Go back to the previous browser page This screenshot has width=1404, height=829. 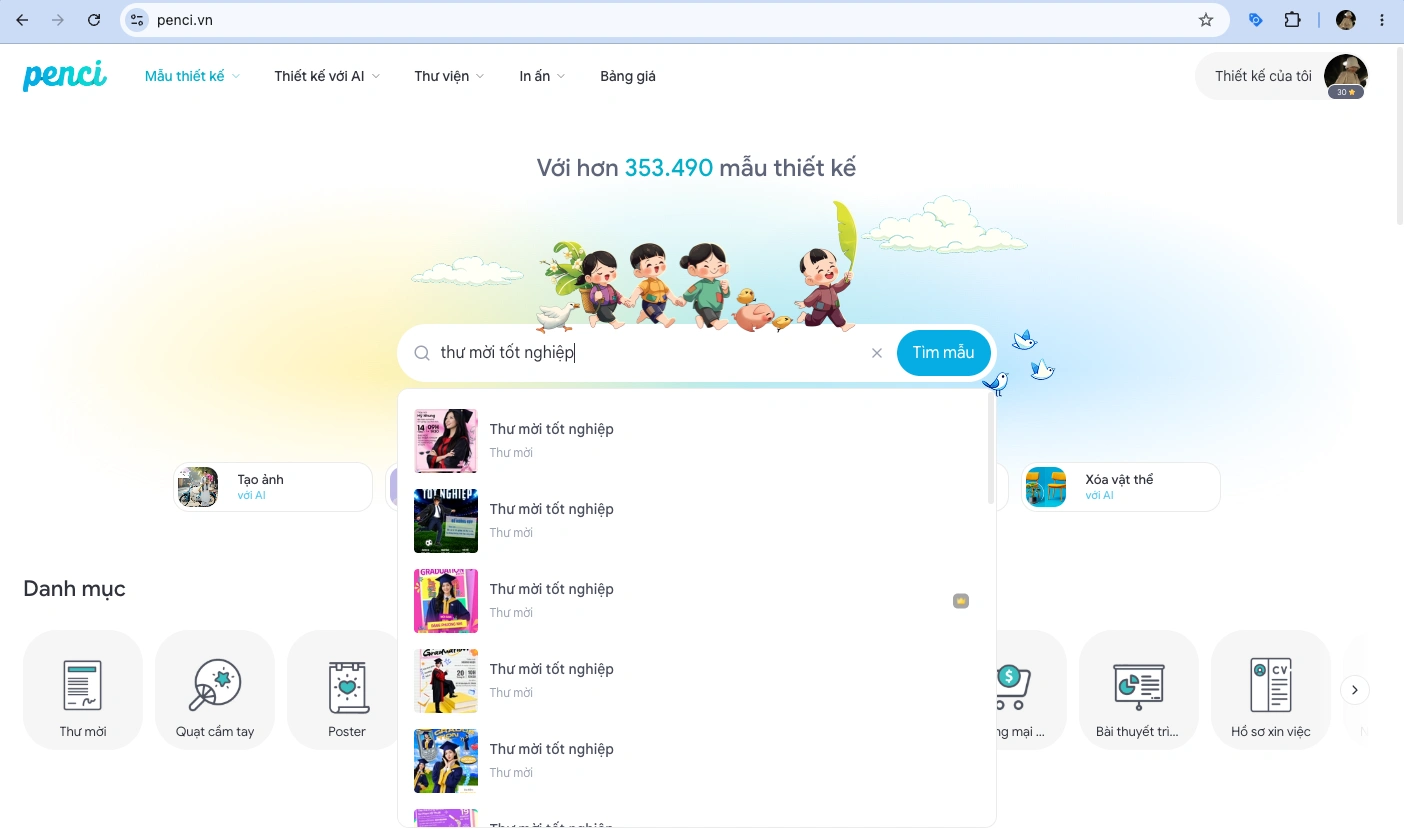point(22,20)
